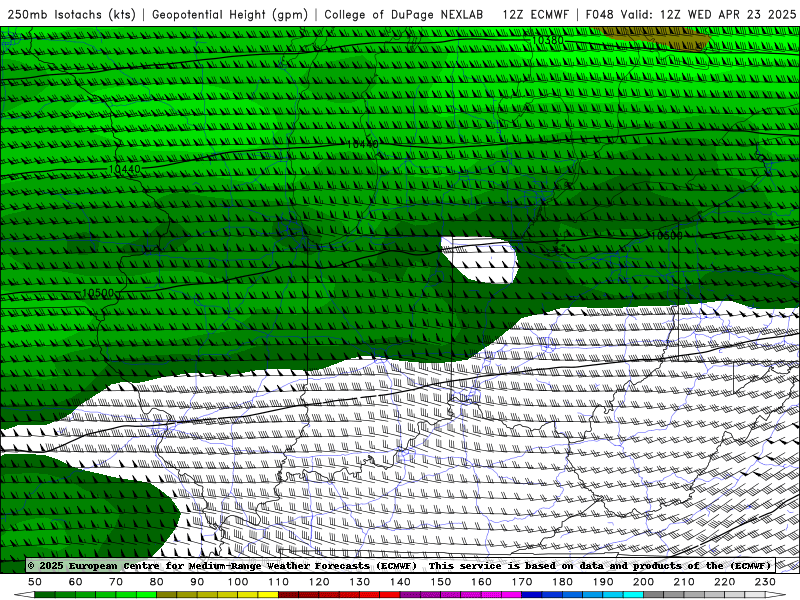This screenshot has width=800, height=600.
Task: Click the "Geopotential Height (gpm)" title text
Action: pos(230,15)
